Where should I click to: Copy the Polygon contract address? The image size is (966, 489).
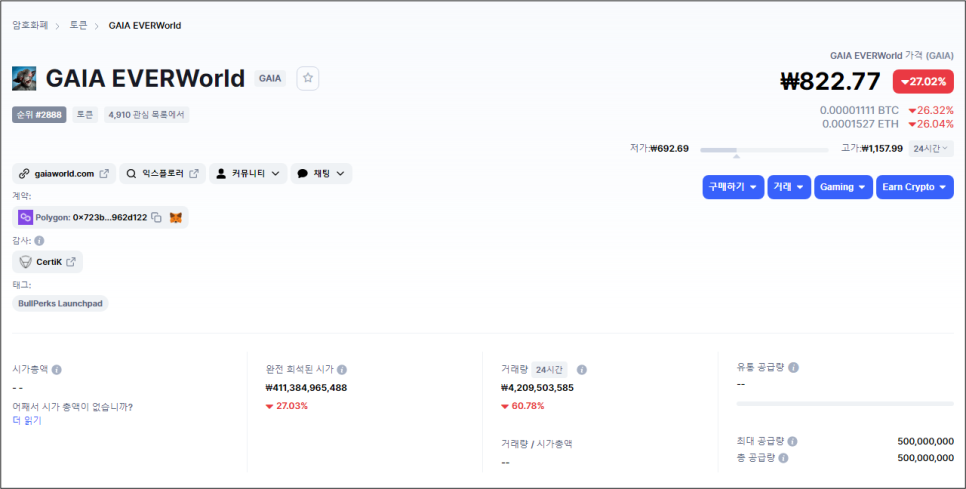tap(157, 217)
